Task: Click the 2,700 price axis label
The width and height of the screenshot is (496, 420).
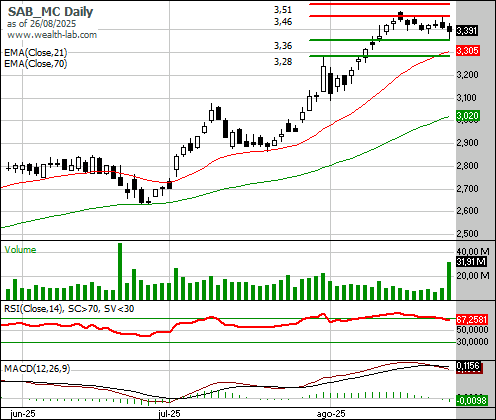Action: [467, 189]
